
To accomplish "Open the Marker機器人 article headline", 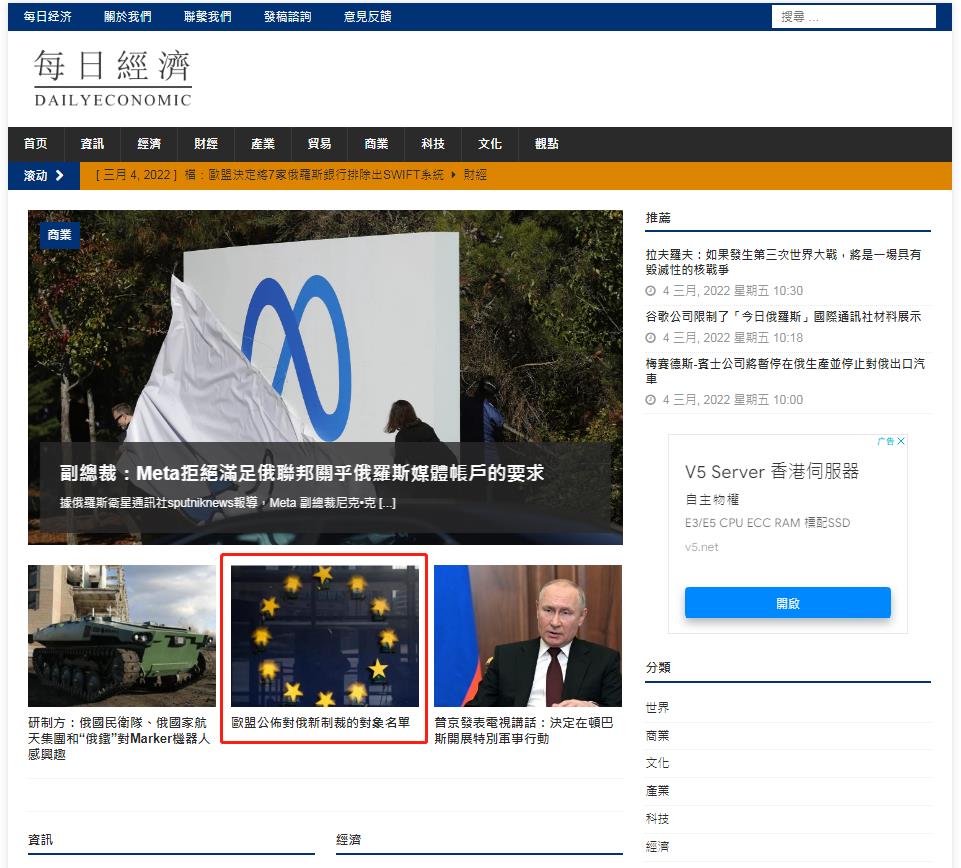I will point(120,739).
